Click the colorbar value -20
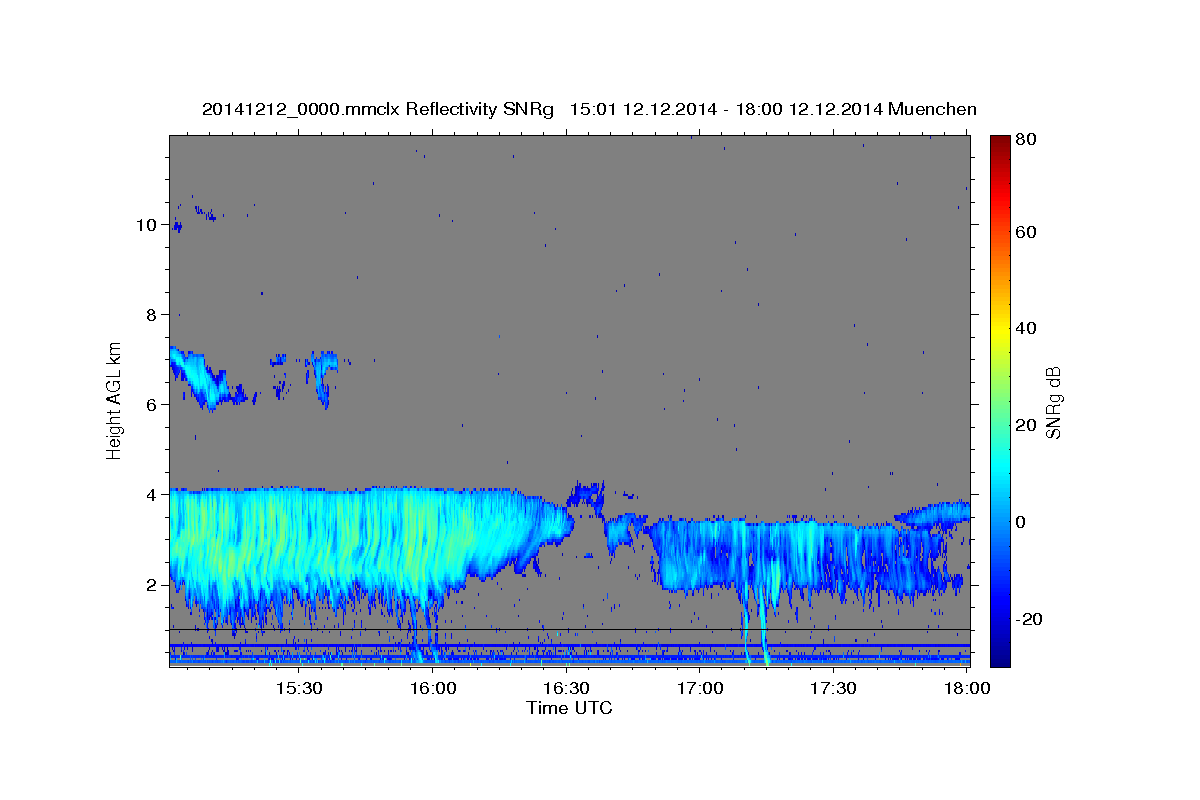The height and width of the screenshot is (800, 1200). 1029,619
